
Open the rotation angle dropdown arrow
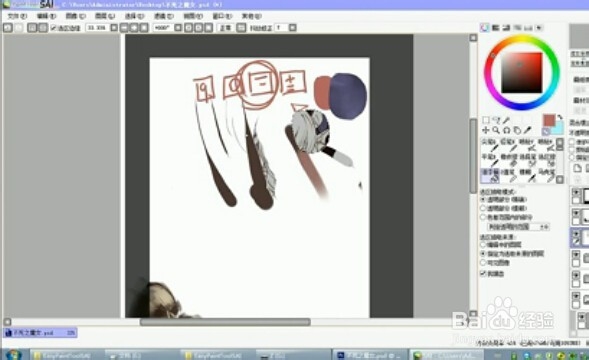tap(178, 27)
